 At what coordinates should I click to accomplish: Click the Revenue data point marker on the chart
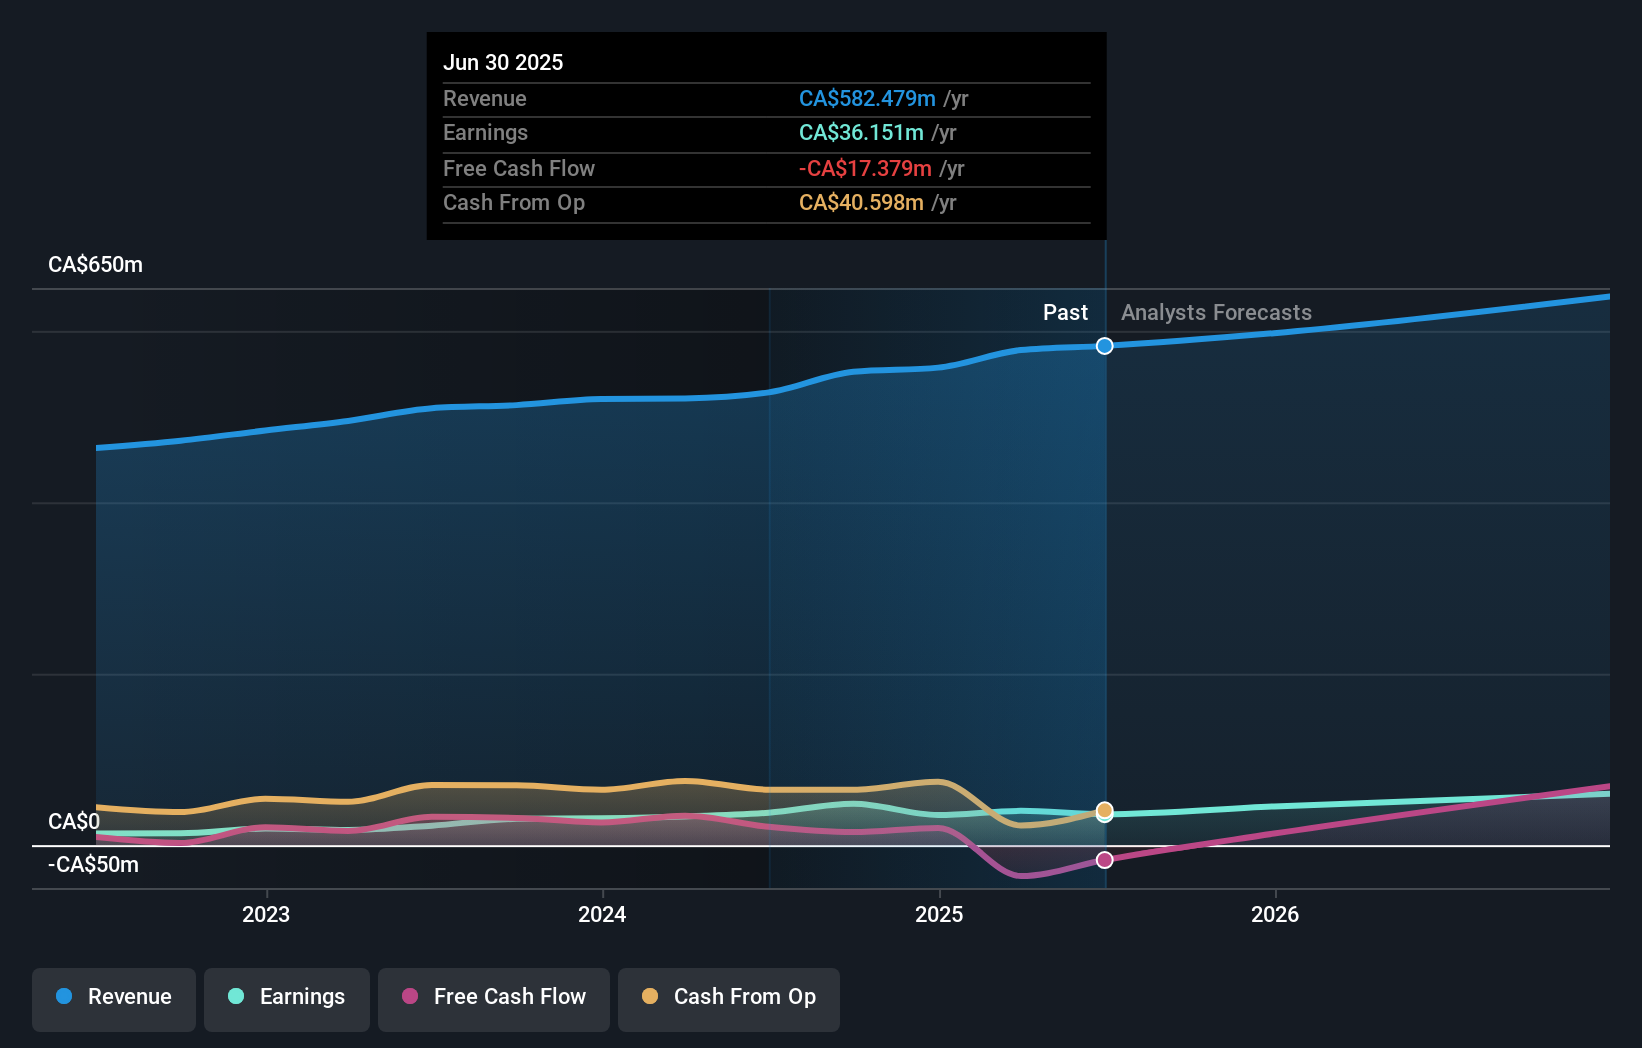click(1104, 346)
